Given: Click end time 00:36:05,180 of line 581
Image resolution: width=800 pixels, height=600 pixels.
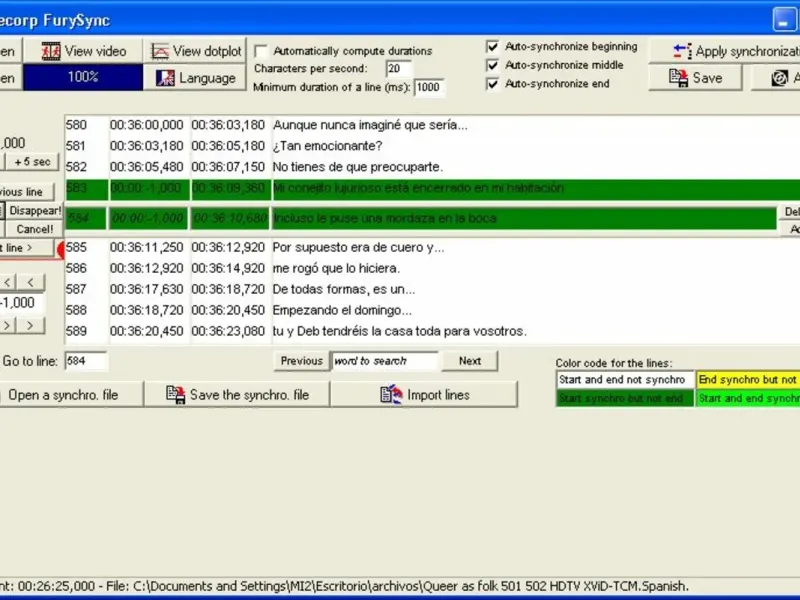Looking at the screenshot, I should coord(228,146).
